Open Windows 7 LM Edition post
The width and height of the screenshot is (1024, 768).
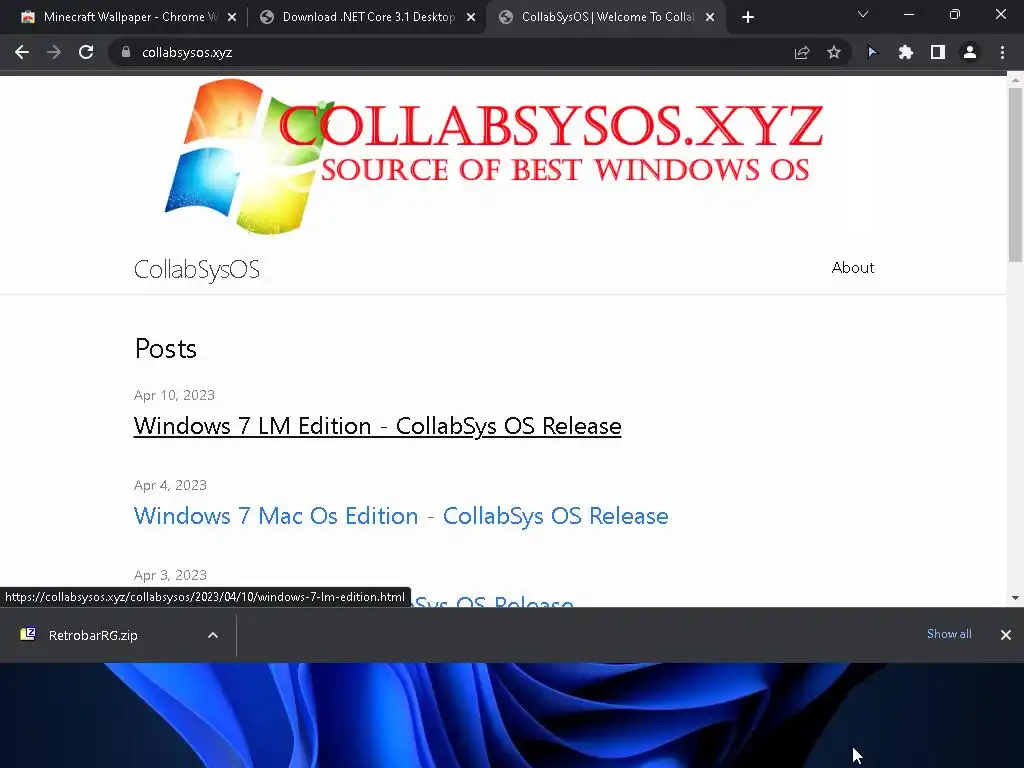[x=377, y=426]
